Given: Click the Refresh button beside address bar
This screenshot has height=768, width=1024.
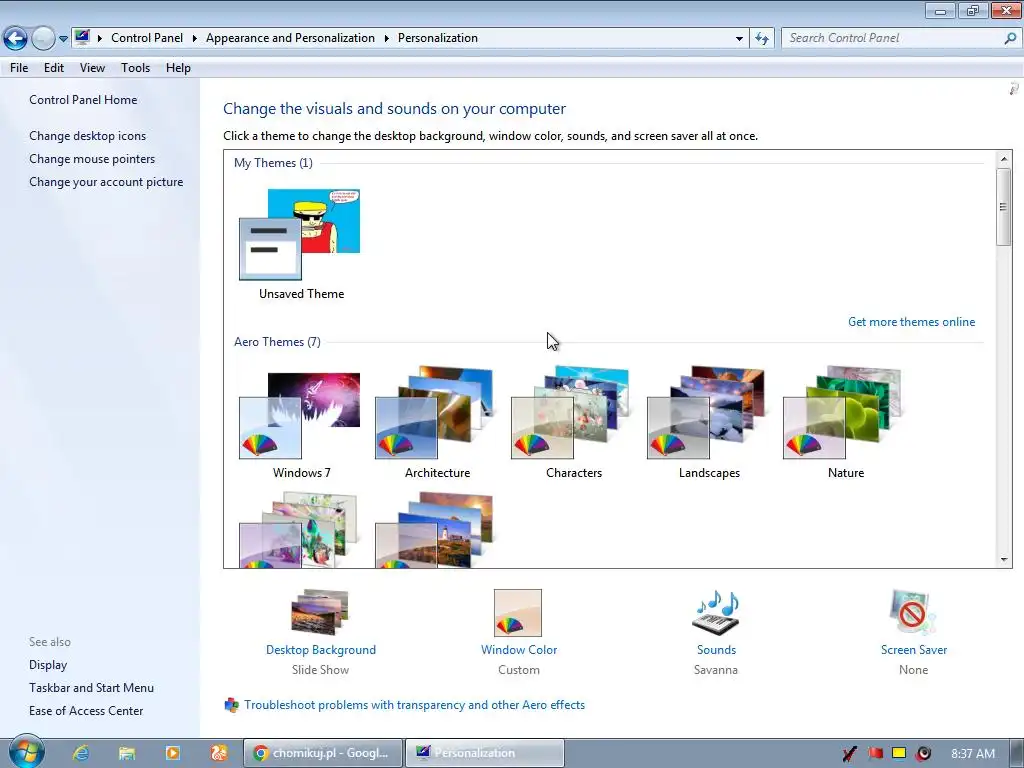Looking at the screenshot, I should (x=762, y=39).
